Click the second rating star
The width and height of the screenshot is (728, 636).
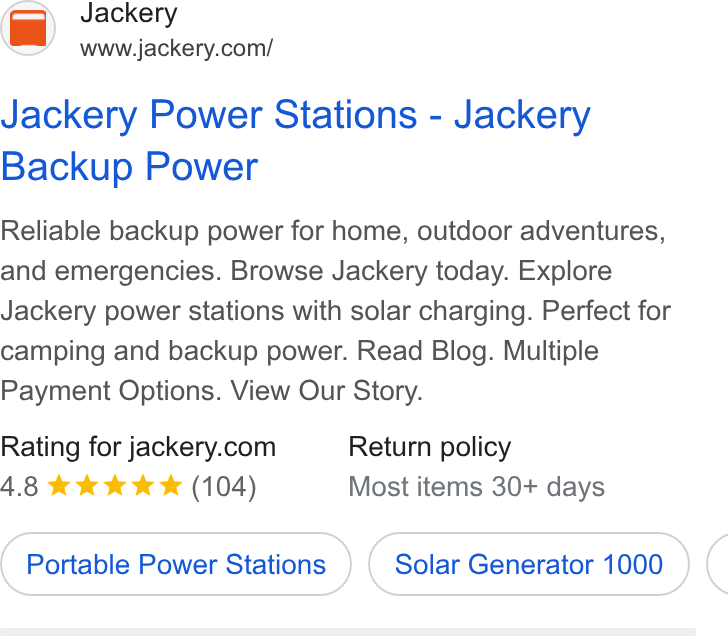pyautogui.click(x=87, y=486)
